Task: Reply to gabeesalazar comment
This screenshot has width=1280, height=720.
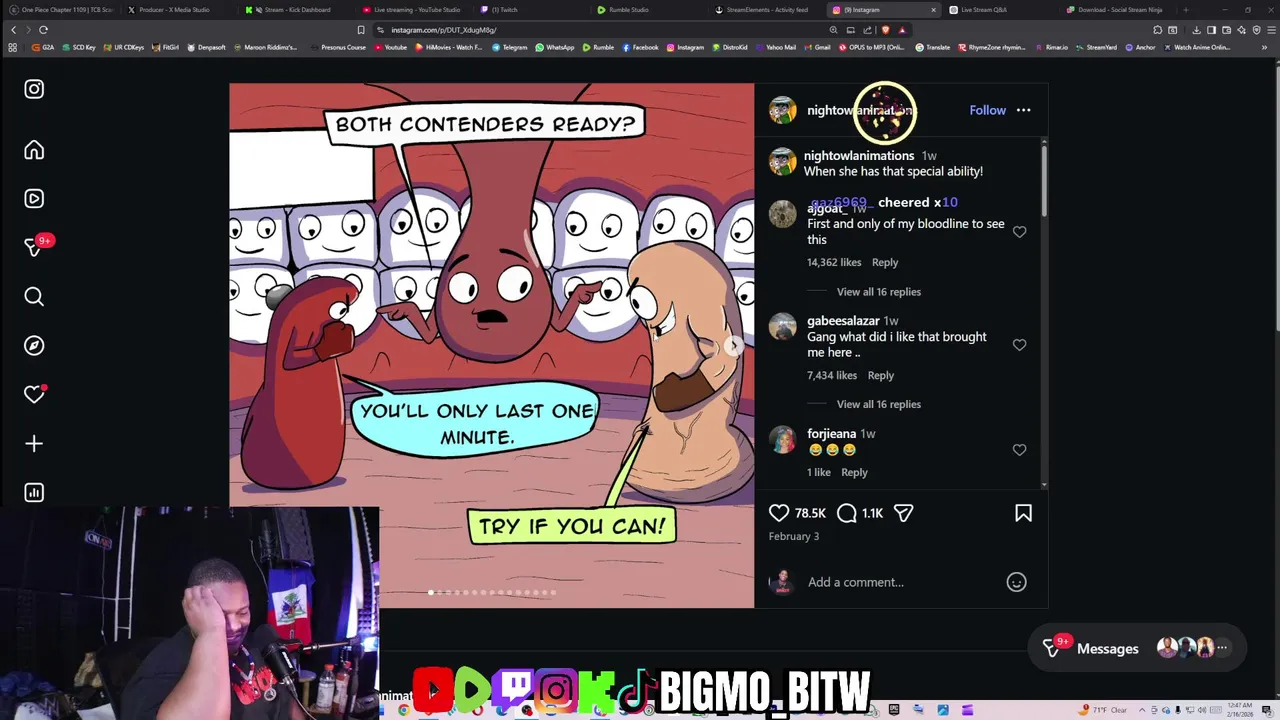Action: 881,375
